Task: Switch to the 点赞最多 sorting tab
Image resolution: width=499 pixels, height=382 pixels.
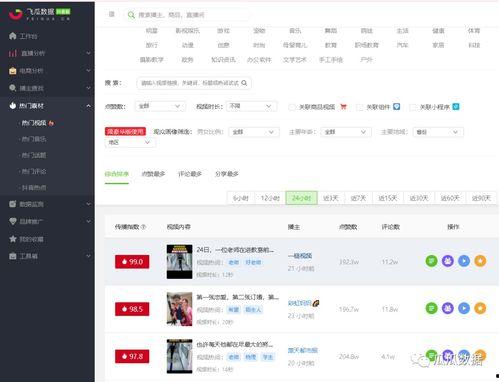Action: [x=153, y=174]
